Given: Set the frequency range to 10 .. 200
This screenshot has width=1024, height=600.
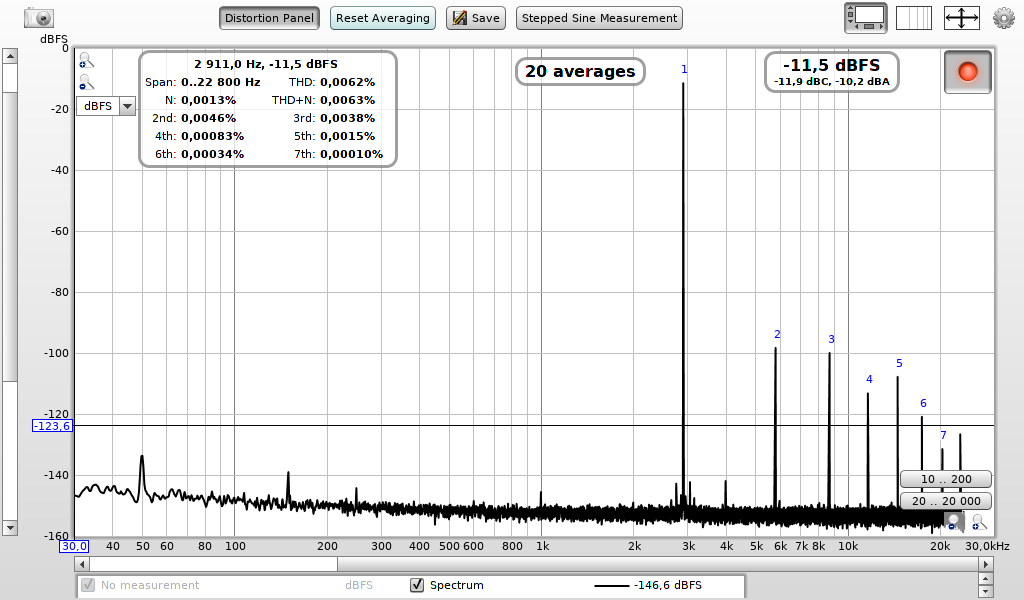Looking at the screenshot, I should (946, 479).
